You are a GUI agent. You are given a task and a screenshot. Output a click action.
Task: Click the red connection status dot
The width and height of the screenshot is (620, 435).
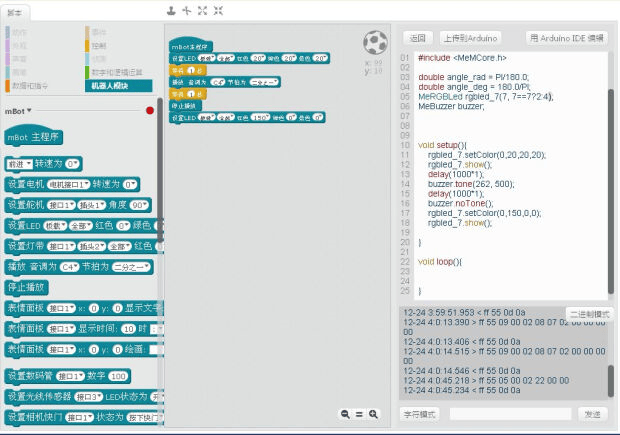[150, 110]
